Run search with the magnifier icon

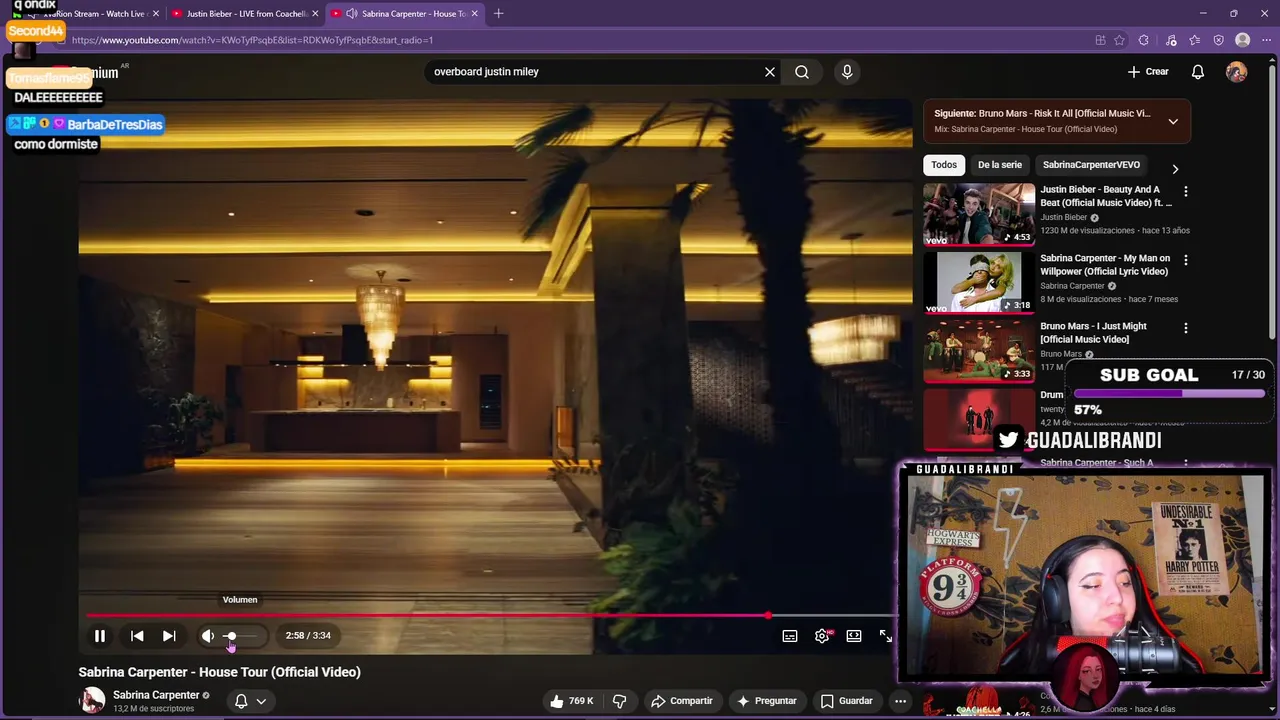[802, 72]
